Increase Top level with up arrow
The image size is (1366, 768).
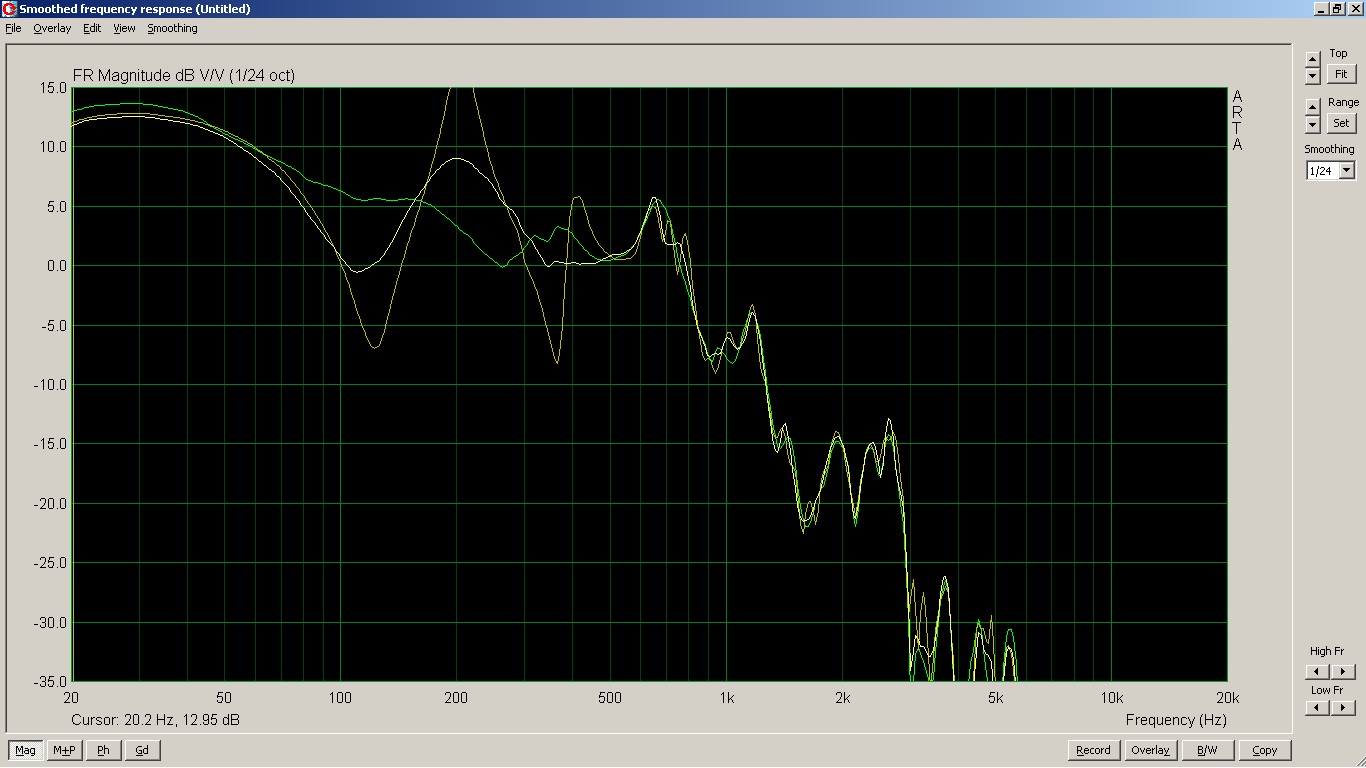pos(1313,60)
